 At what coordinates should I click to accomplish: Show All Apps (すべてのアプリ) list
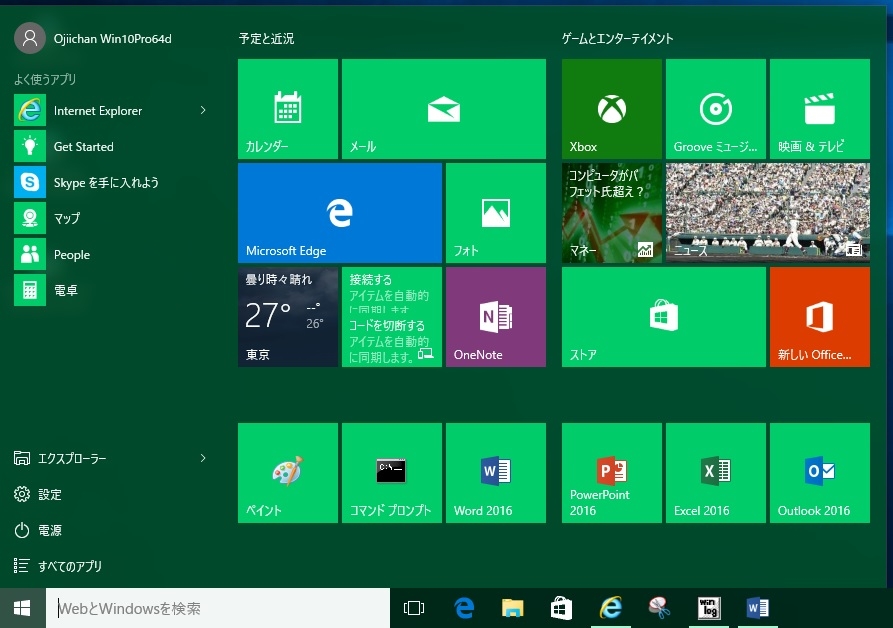(70, 566)
